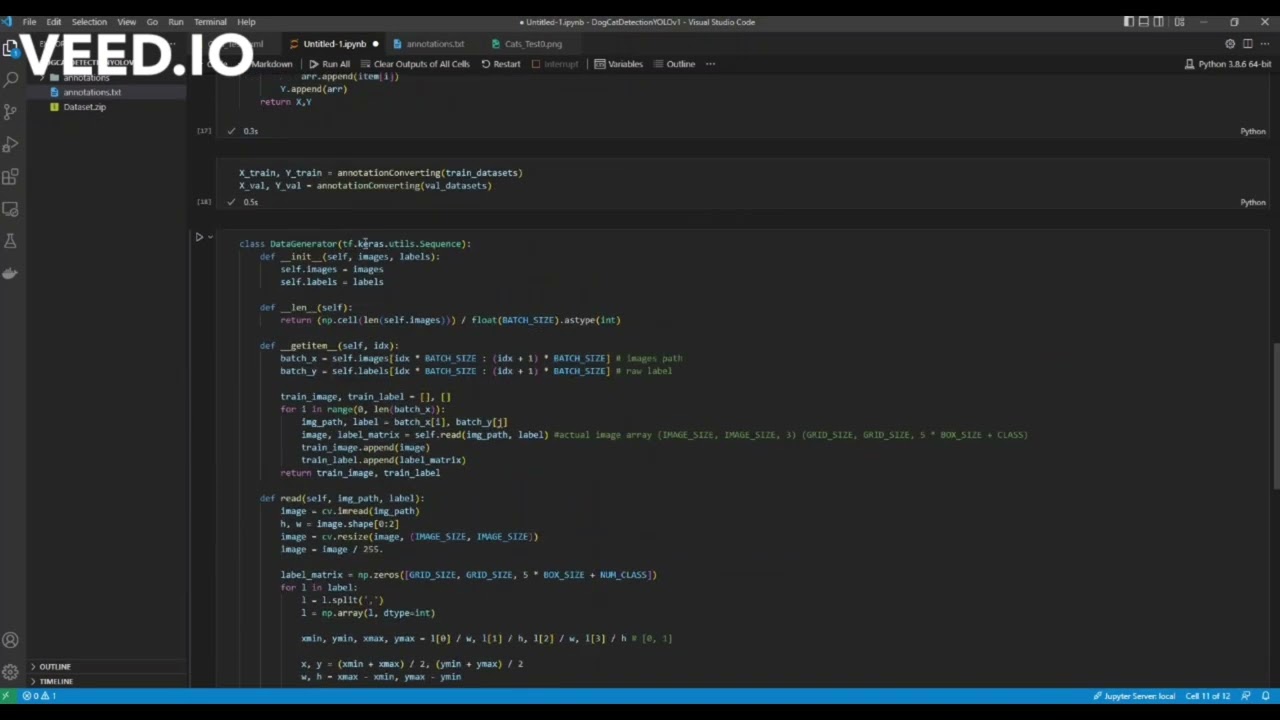The image size is (1280, 720).
Task: Open notebook toolbar more actions ellipsis
Action: tap(711, 64)
